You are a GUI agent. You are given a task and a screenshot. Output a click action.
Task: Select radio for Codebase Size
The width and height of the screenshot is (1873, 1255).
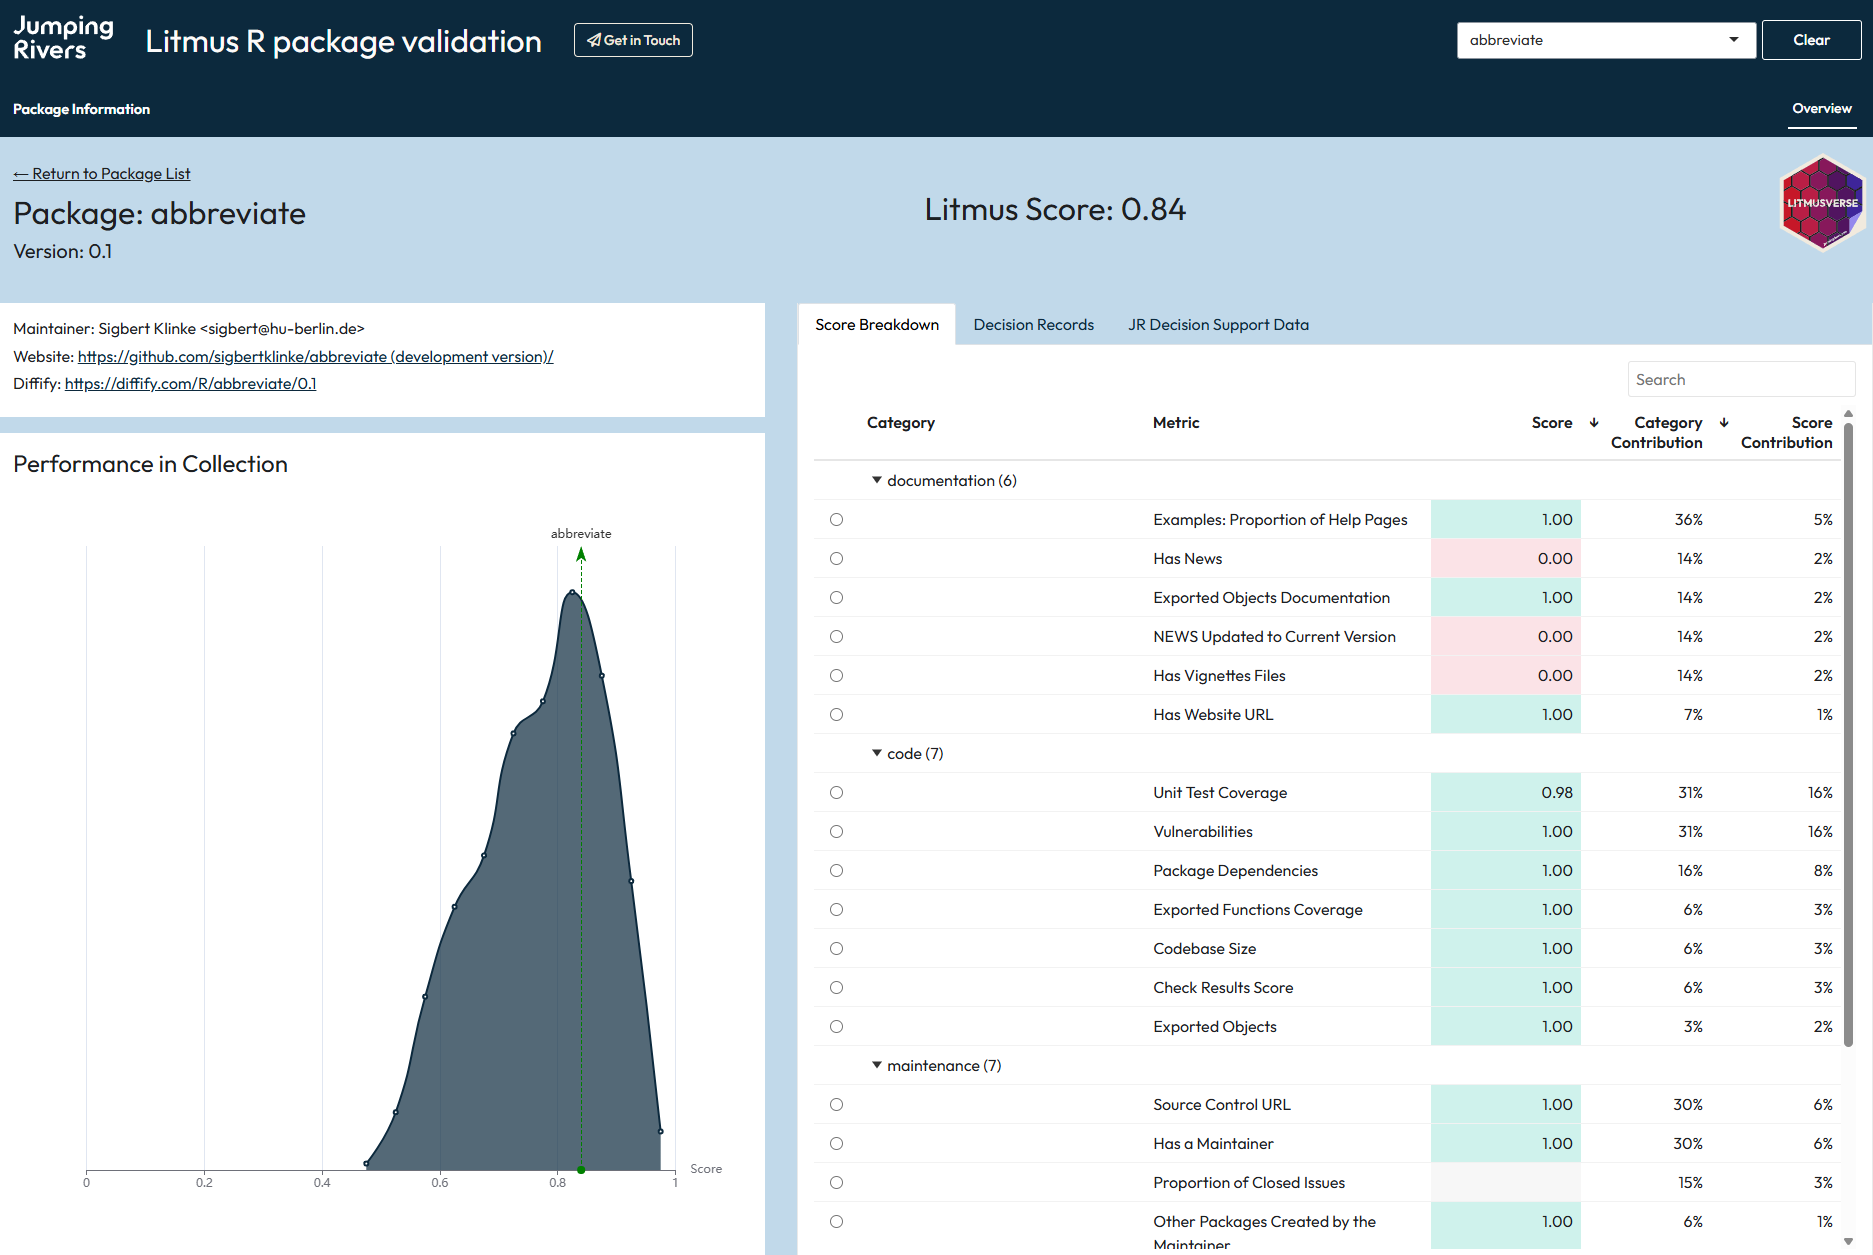[836, 949]
